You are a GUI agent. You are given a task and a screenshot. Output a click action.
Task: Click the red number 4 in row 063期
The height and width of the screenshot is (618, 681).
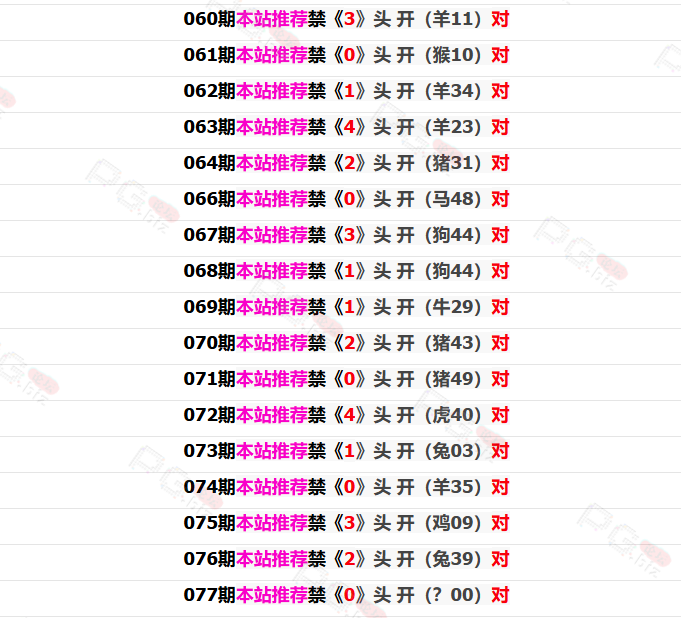pos(350,127)
